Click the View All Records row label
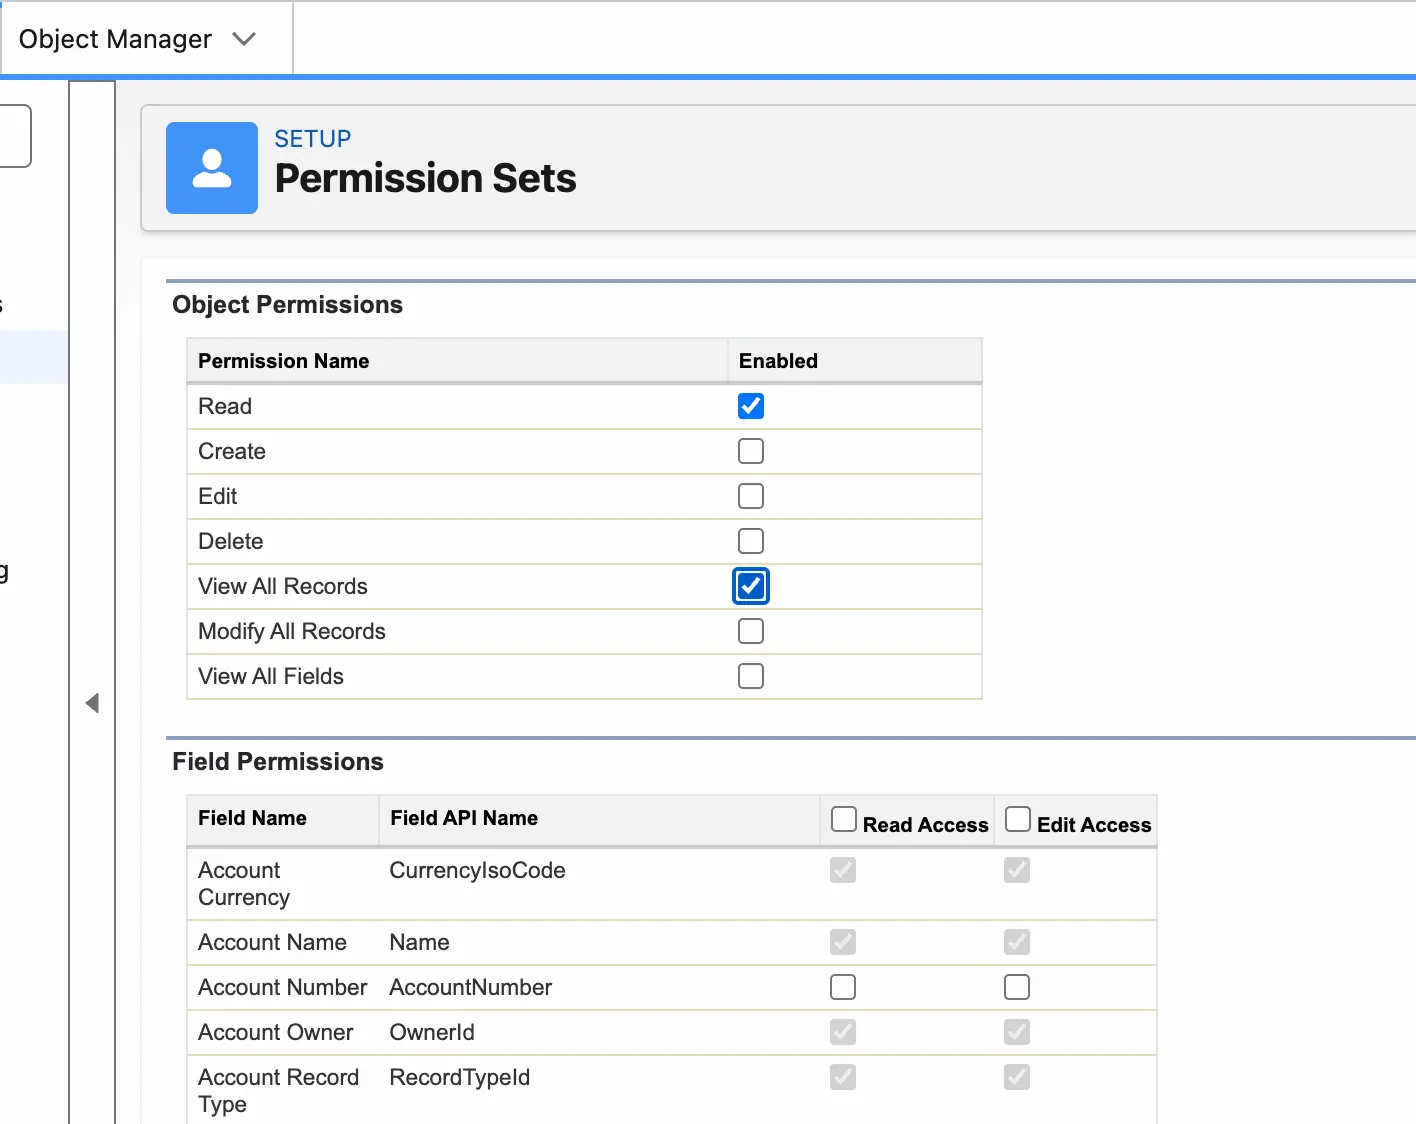 tap(283, 586)
